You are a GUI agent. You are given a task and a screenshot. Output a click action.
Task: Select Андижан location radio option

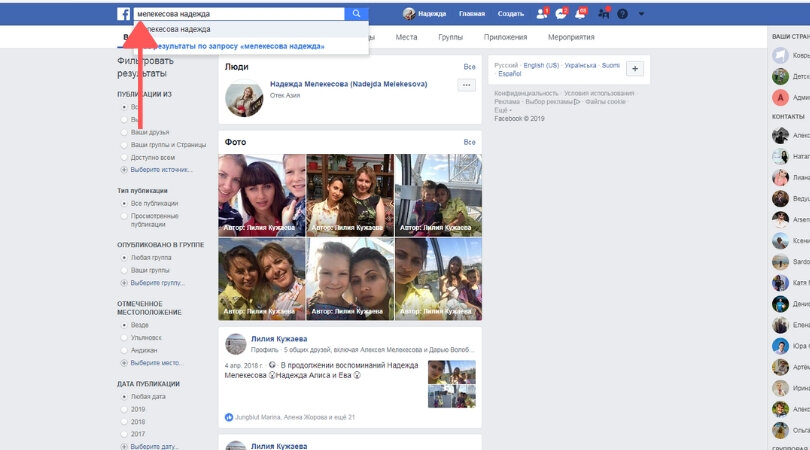point(124,350)
